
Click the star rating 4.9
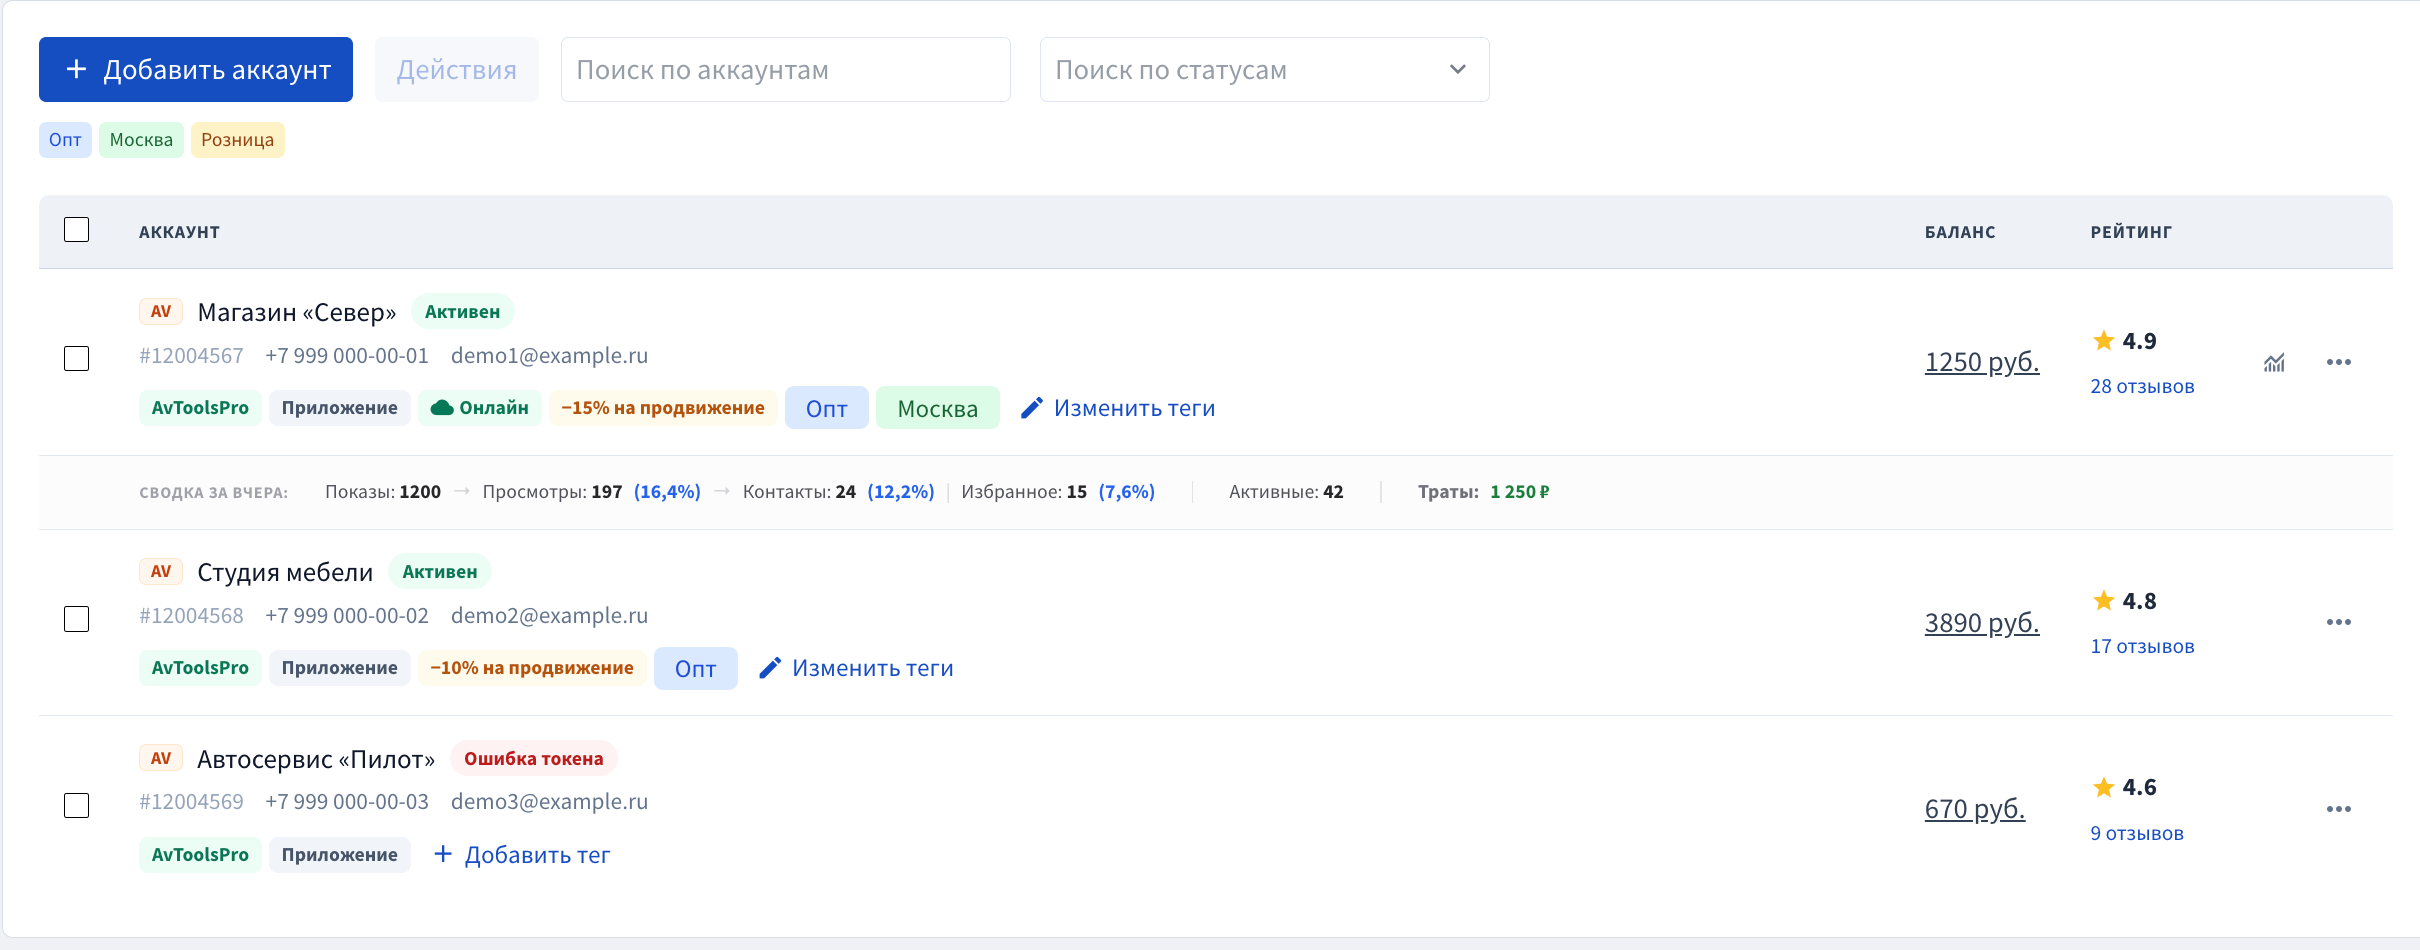pos(2124,341)
